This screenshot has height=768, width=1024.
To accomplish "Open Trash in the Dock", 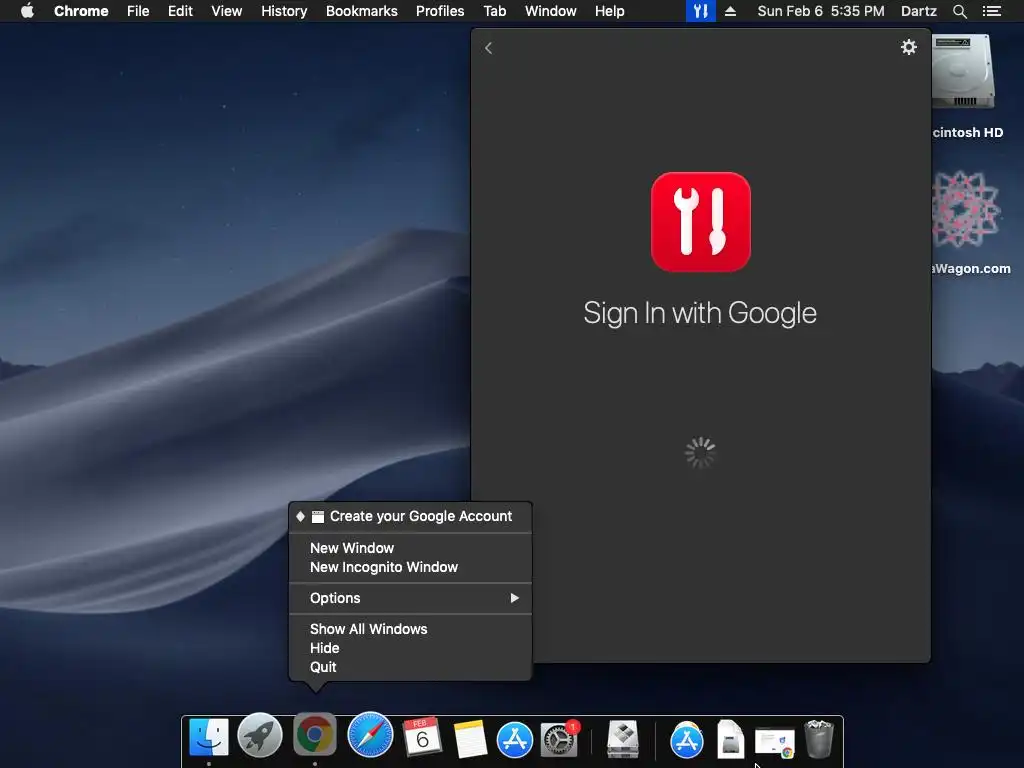I will (x=819, y=739).
